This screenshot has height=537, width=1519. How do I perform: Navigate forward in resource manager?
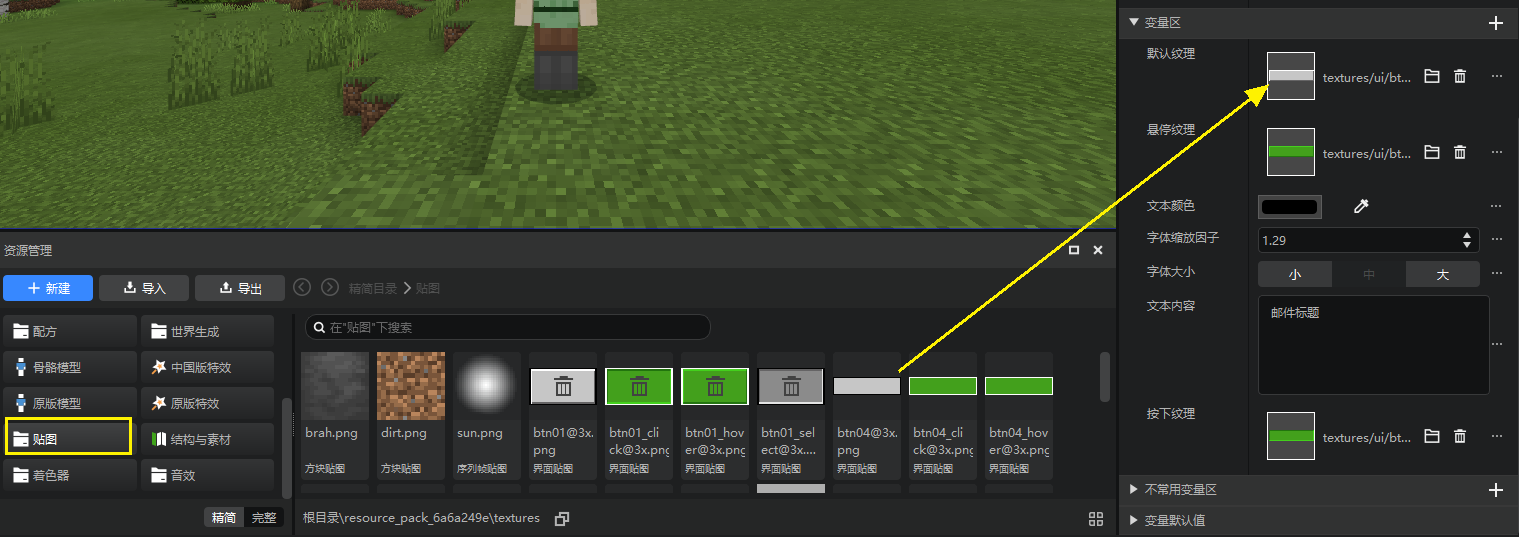coord(330,288)
